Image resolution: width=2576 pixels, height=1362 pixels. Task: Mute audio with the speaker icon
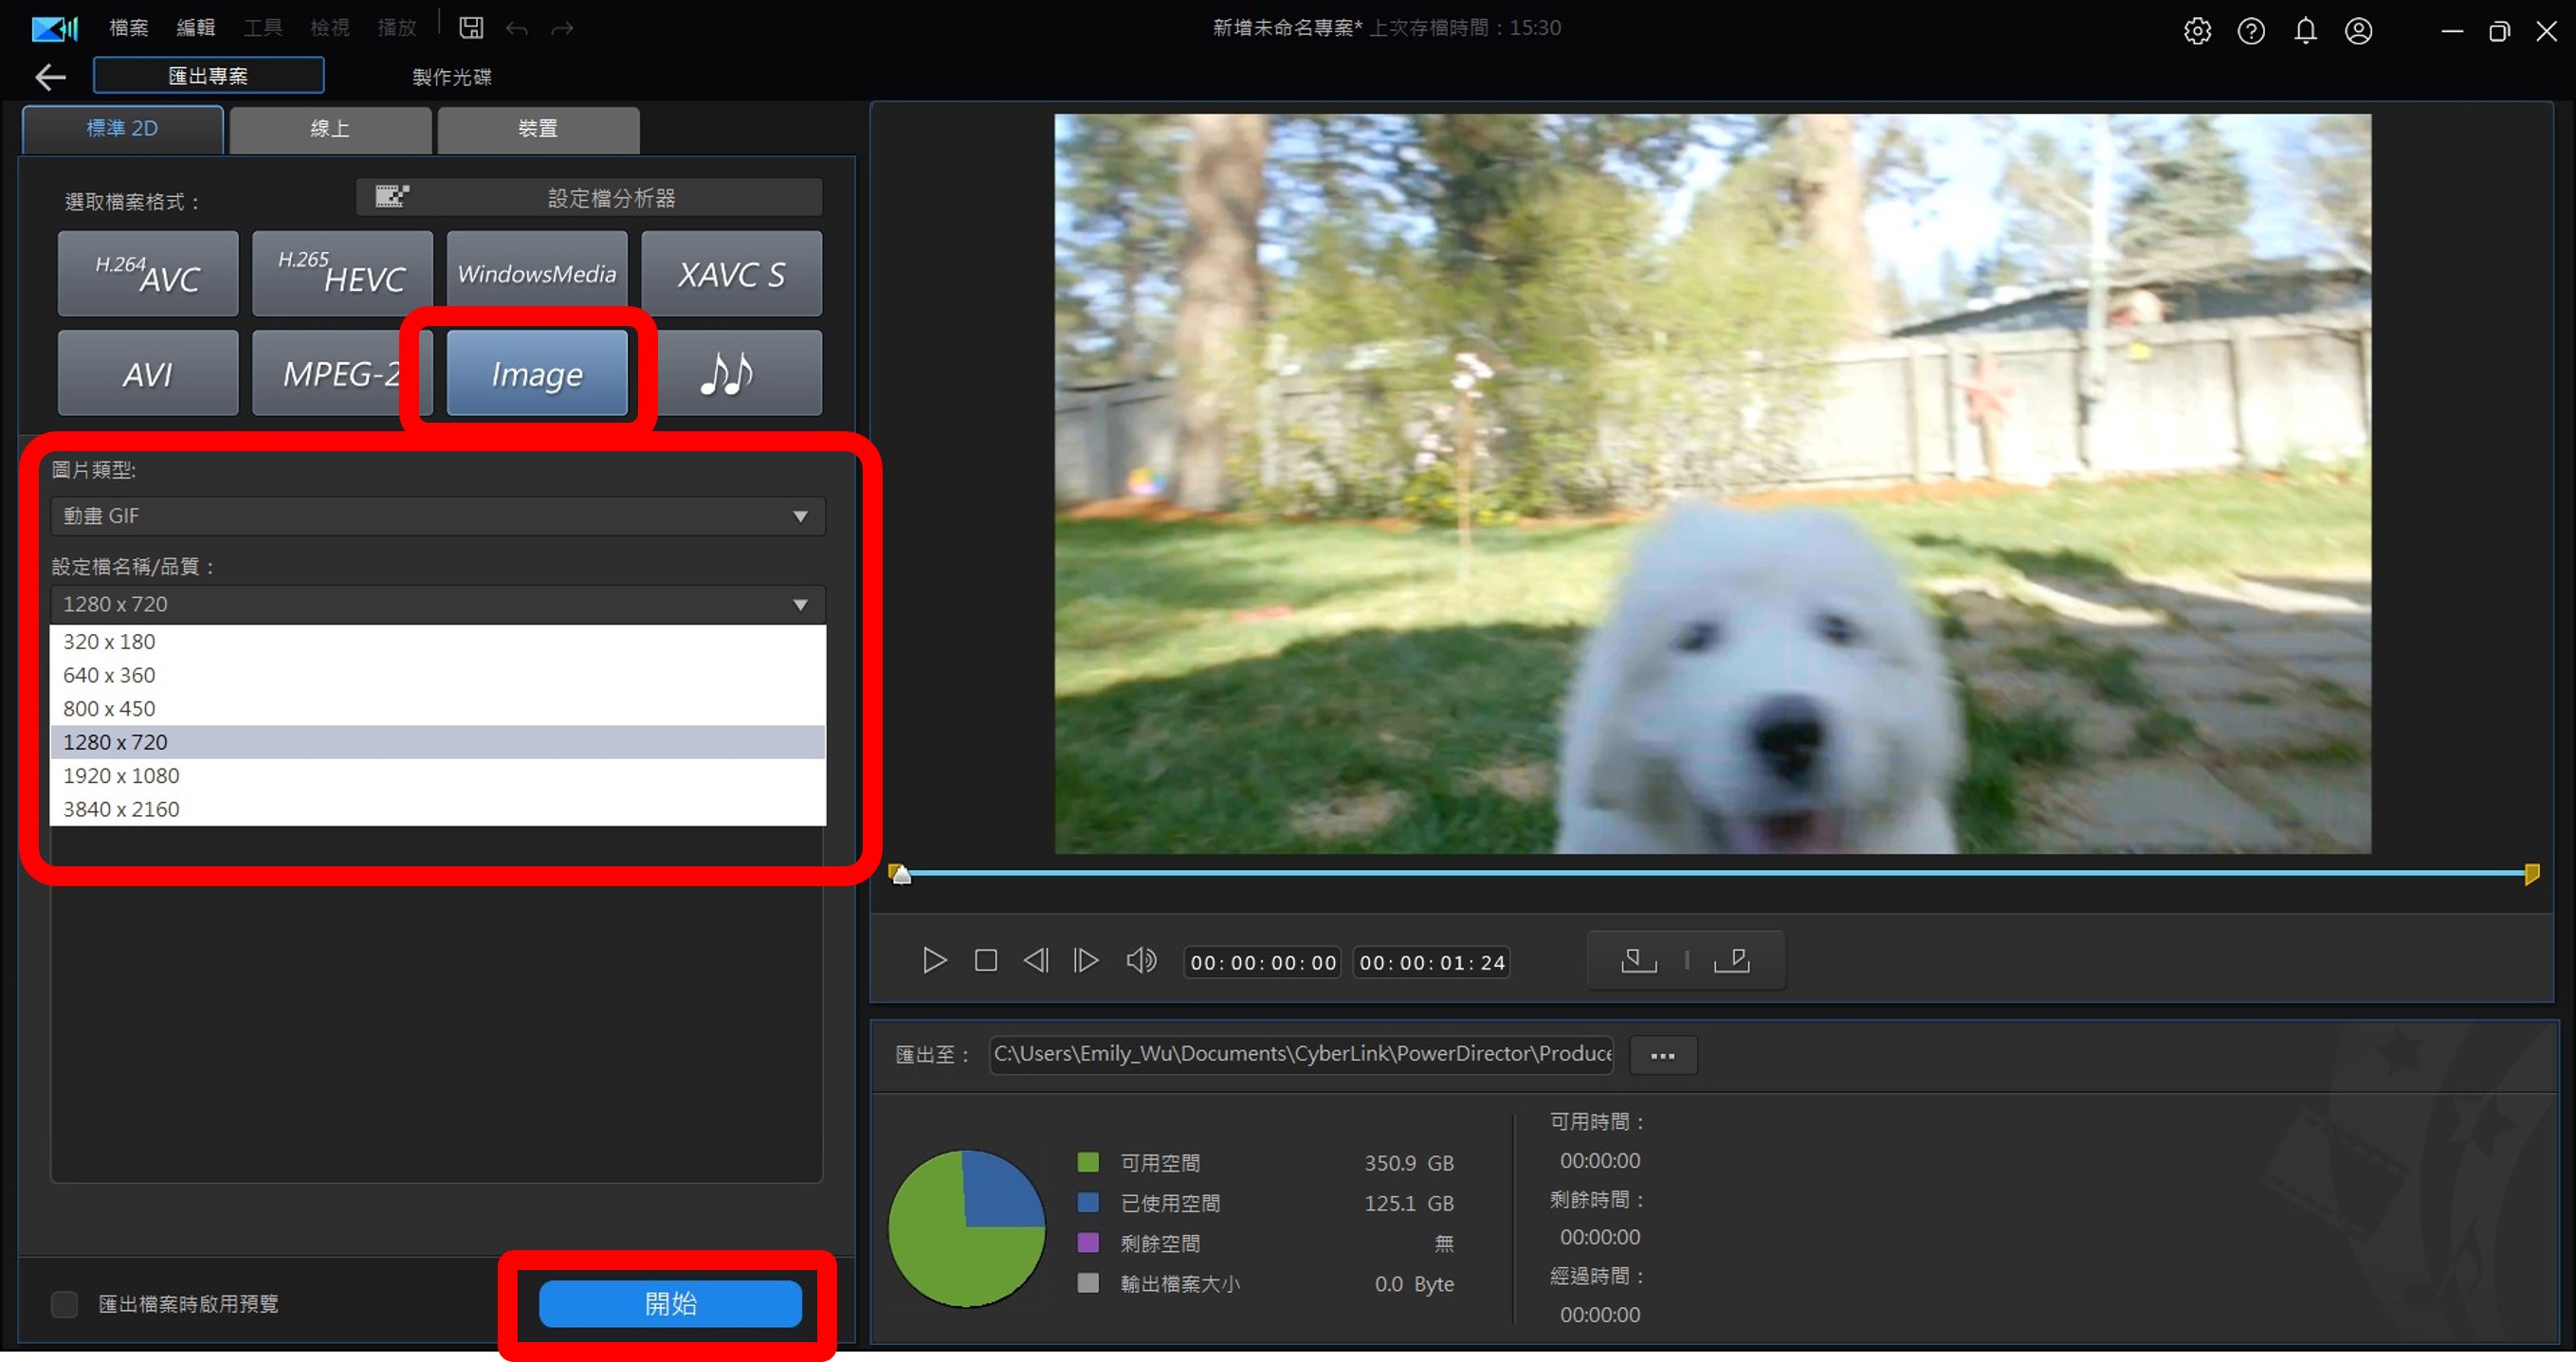[x=1141, y=961]
